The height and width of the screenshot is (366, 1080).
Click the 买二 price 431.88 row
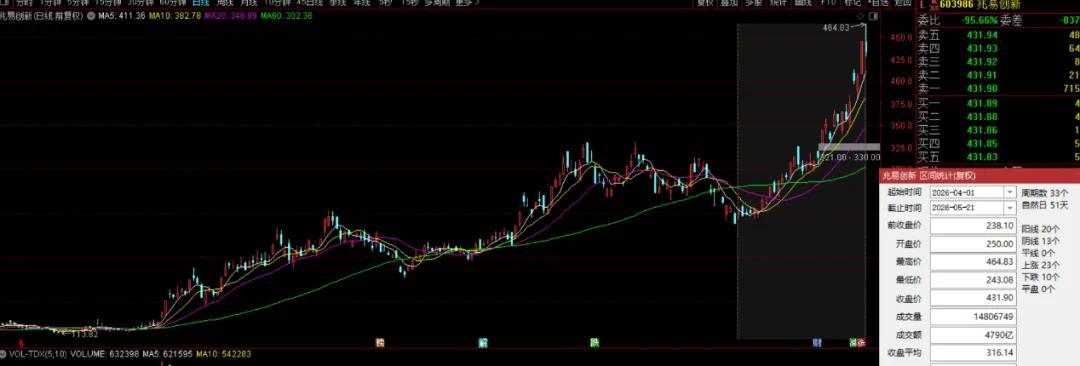coord(998,116)
